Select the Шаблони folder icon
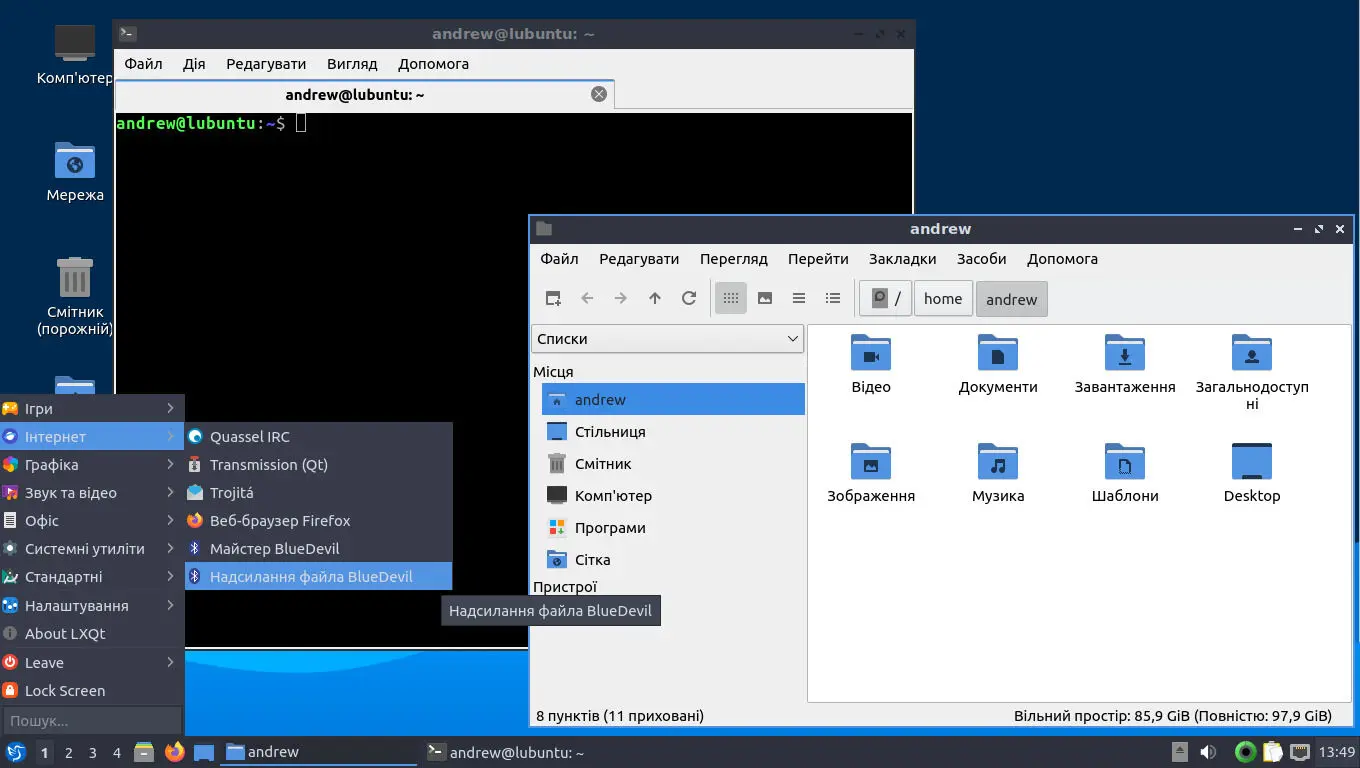Screen dimensions: 1360x768 [1125, 462]
